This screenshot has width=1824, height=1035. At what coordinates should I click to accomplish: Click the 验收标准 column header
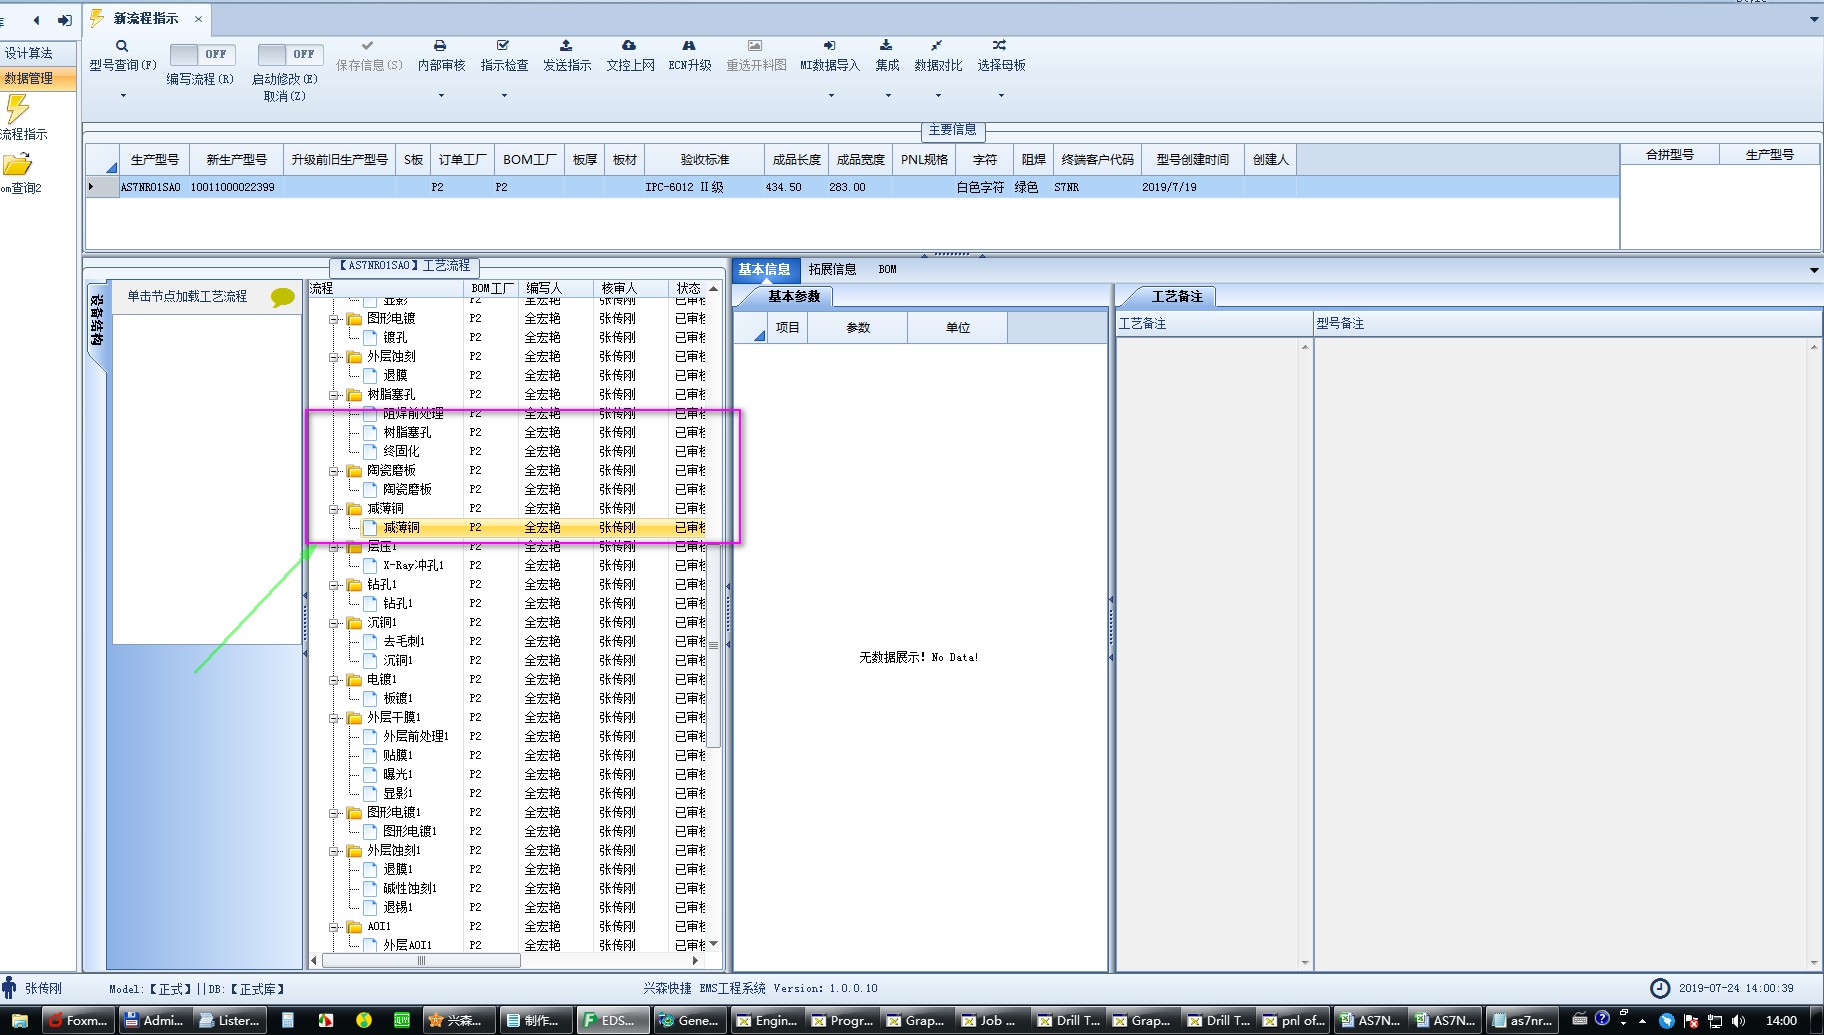(705, 159)
